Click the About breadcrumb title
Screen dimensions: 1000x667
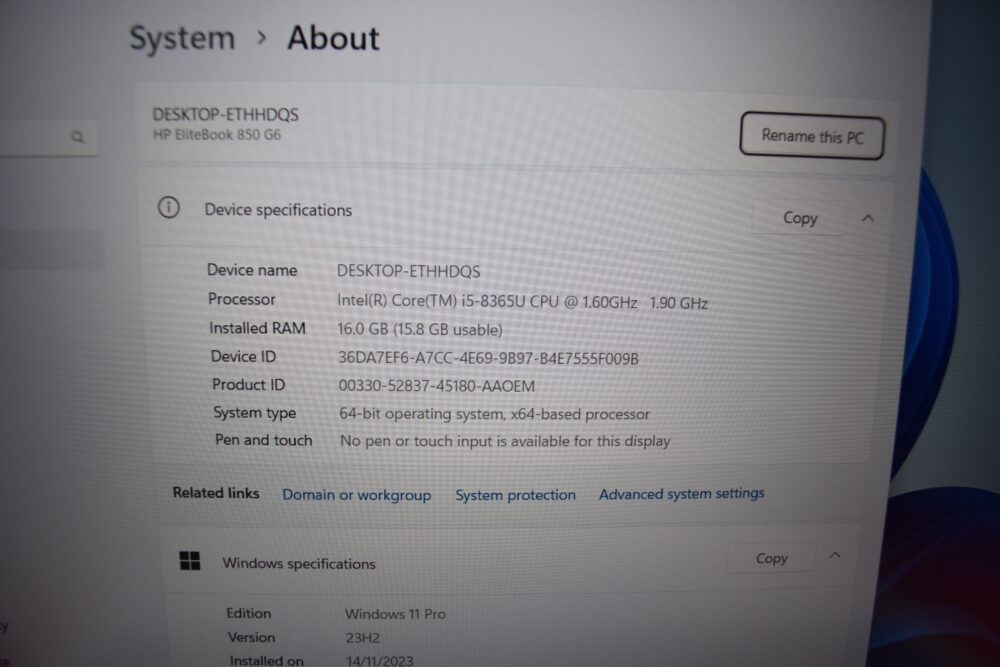333,38
